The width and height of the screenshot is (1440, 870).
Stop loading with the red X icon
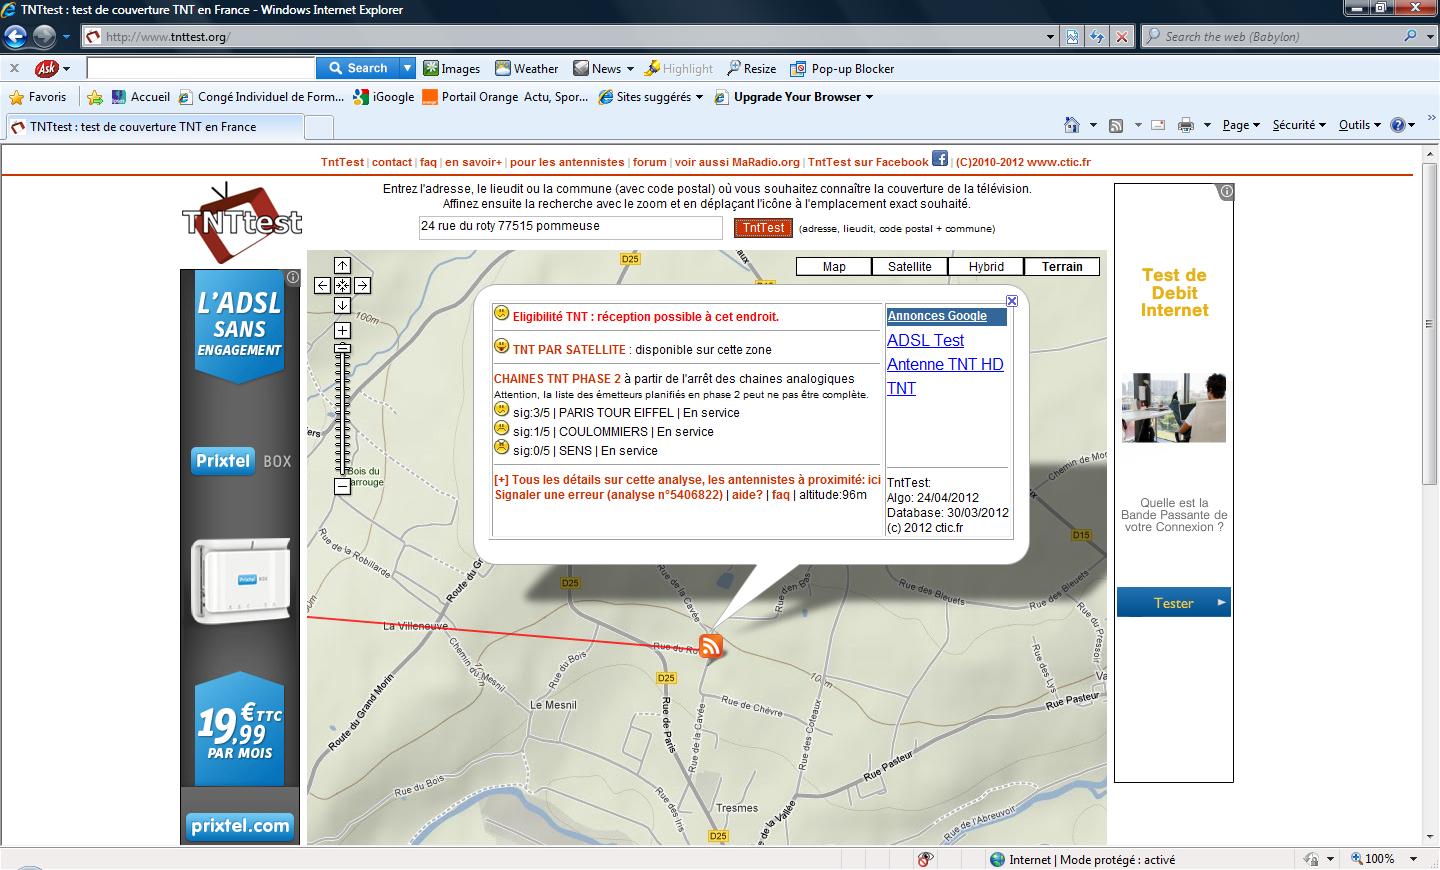tap(1122, 37)
